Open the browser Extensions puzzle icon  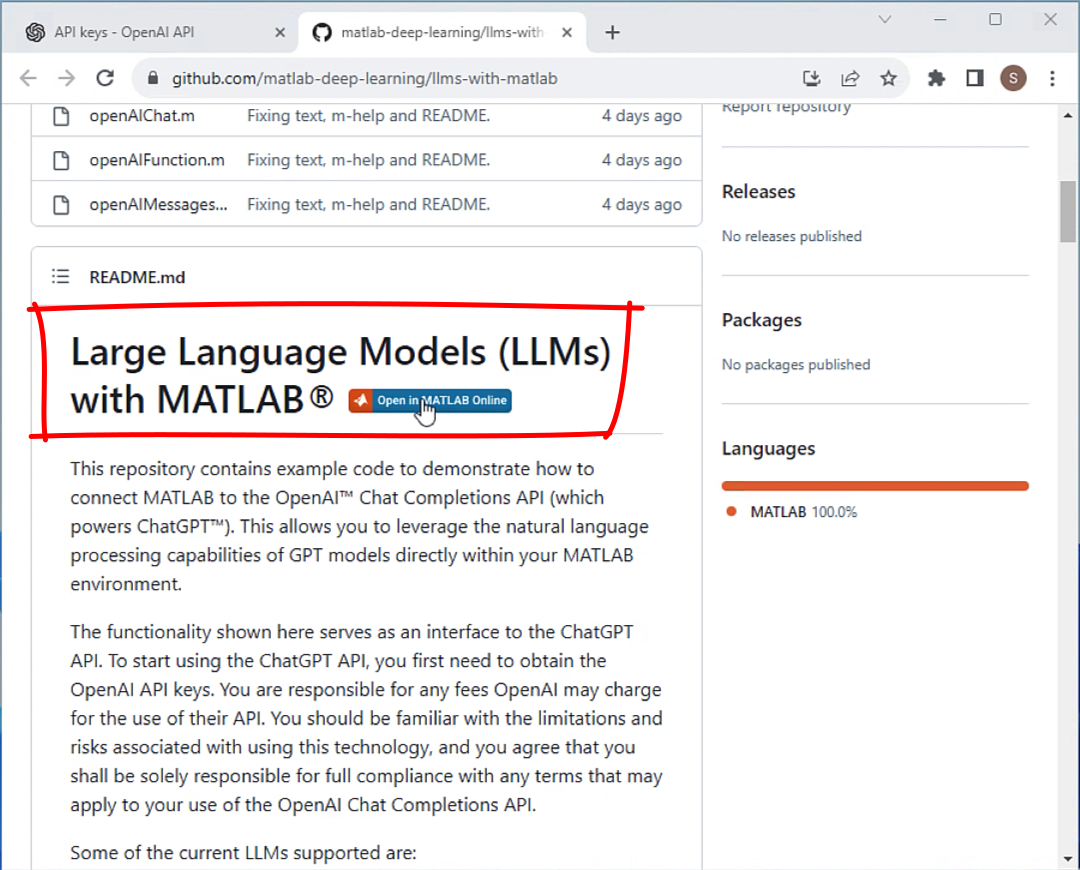point(936,78)
